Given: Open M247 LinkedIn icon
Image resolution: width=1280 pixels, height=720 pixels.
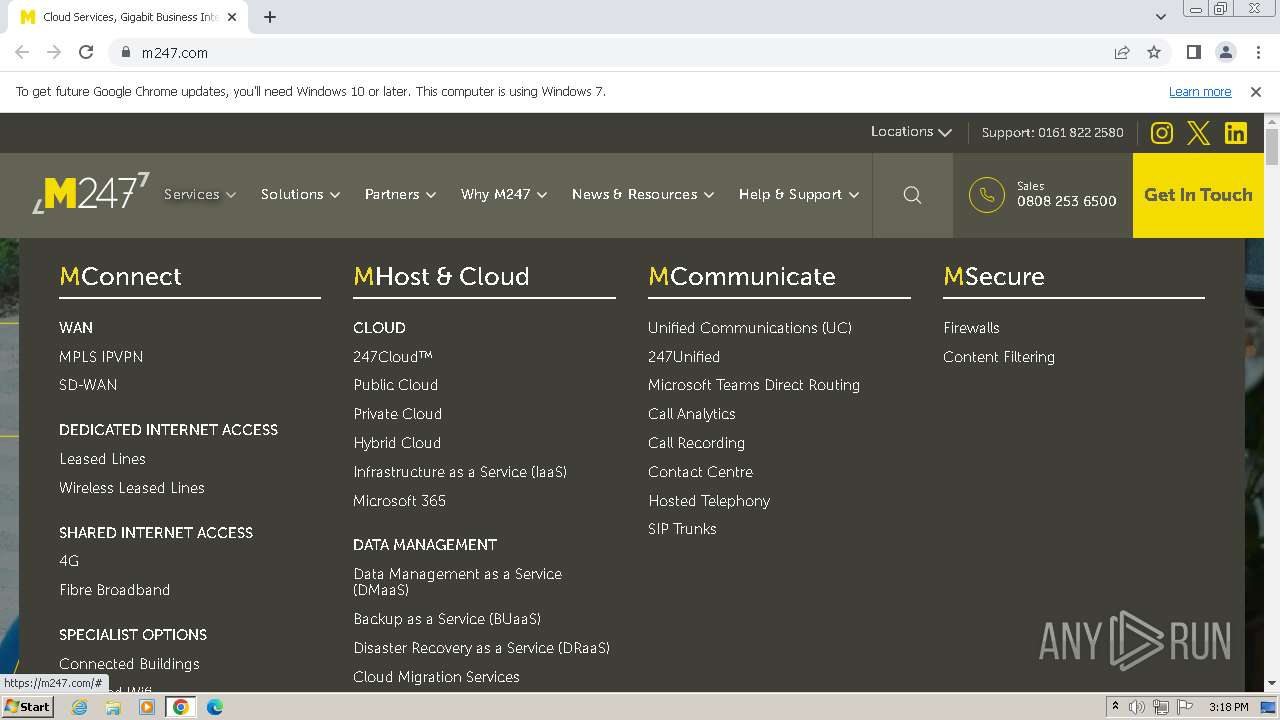Looking at the screenshot, I should click(x=1236, y=133).
